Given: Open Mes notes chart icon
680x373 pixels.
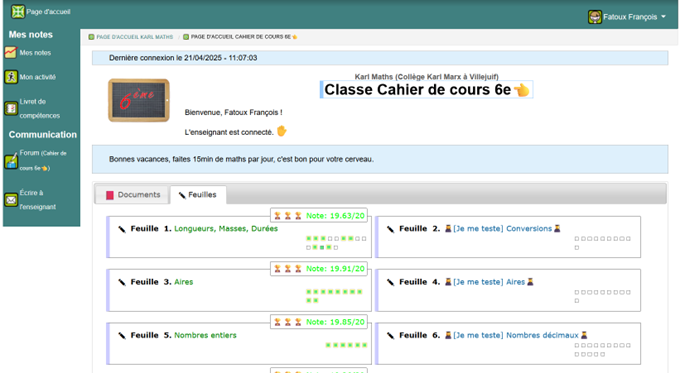Looking at the screenshot, I should point(11,52).
